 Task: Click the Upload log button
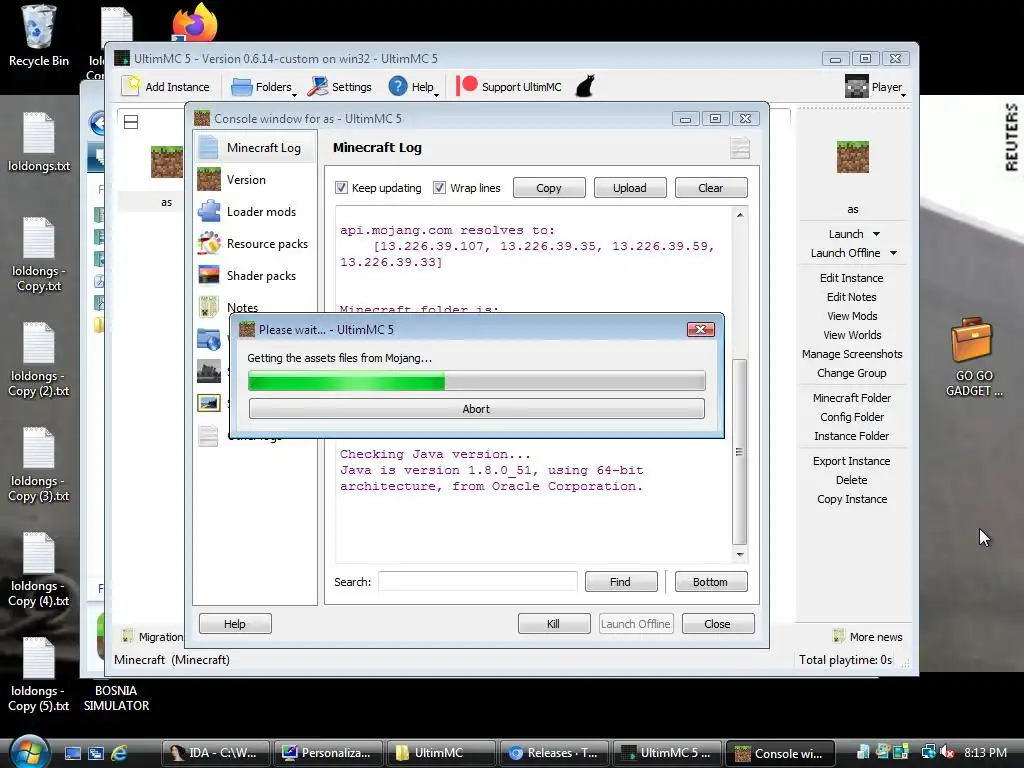pos(630,188)
